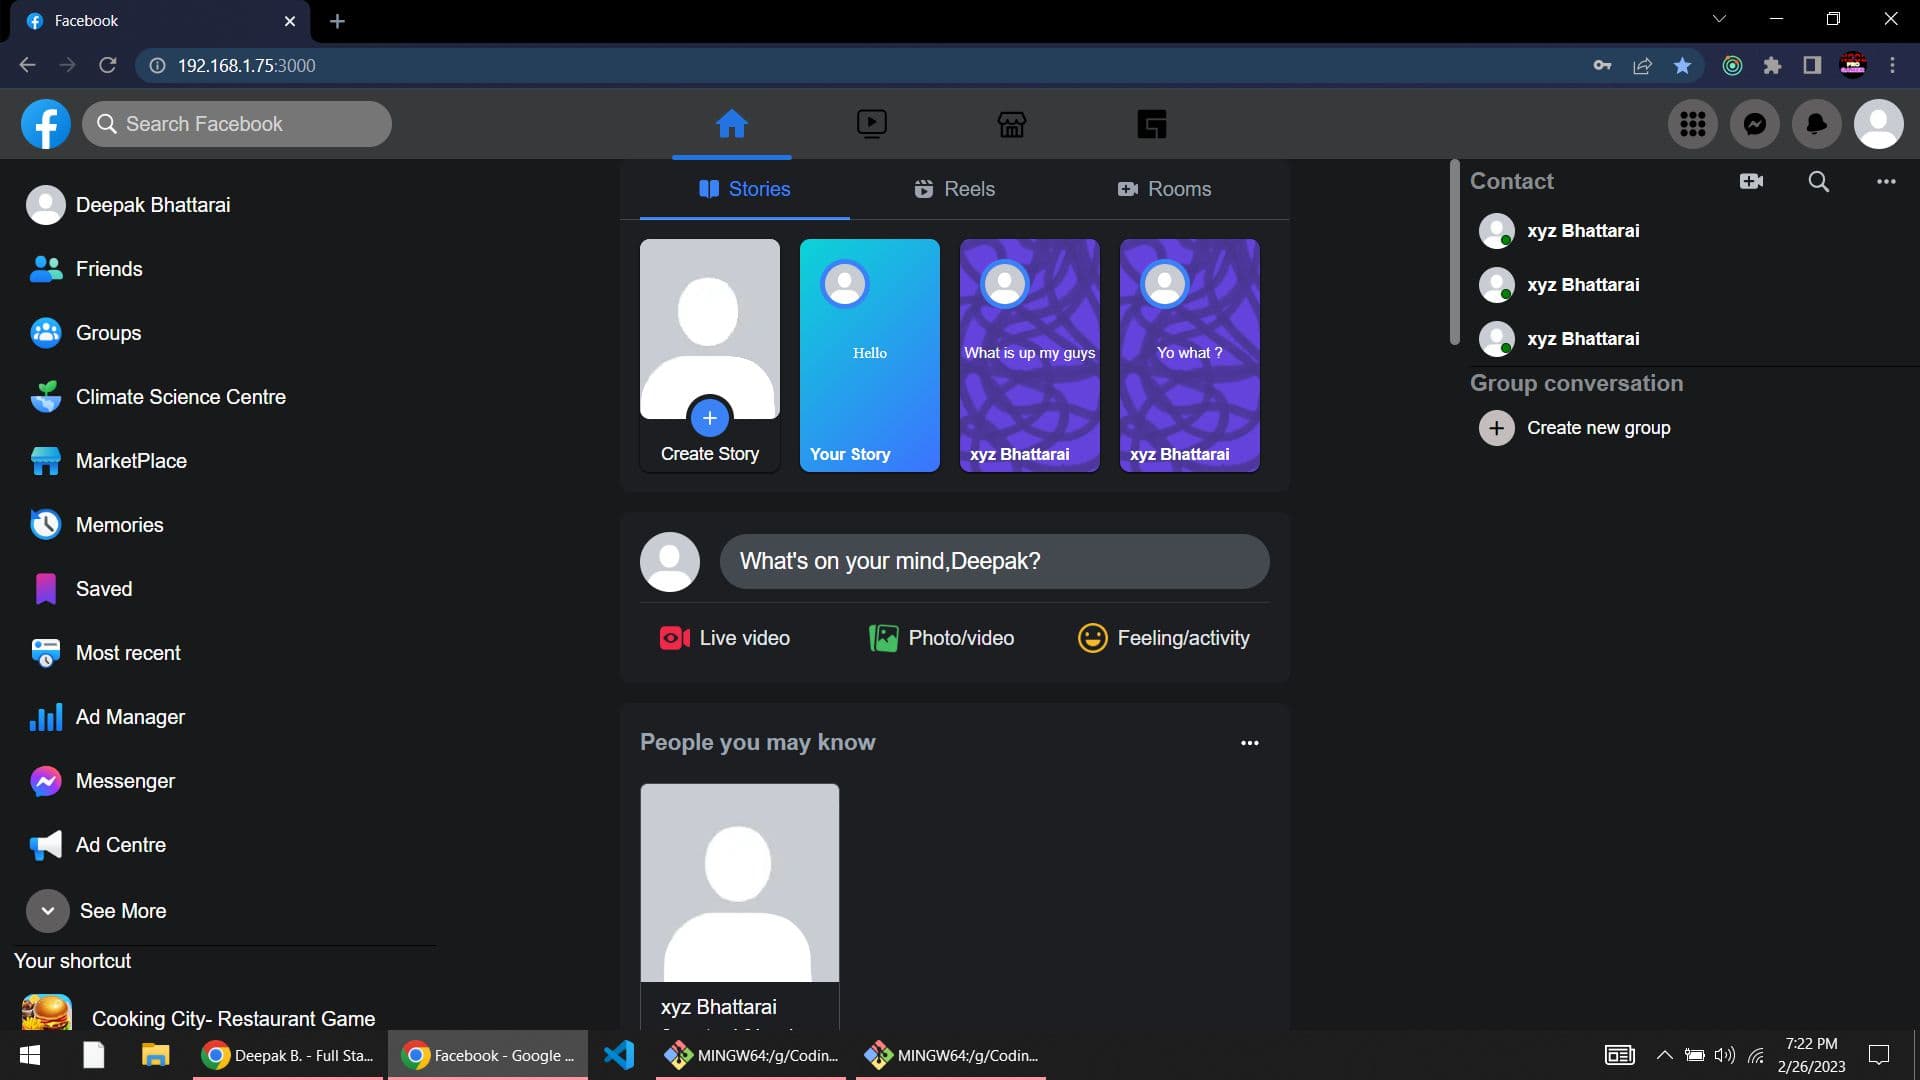Toggle browser side panel icon

click(1811, 65)
